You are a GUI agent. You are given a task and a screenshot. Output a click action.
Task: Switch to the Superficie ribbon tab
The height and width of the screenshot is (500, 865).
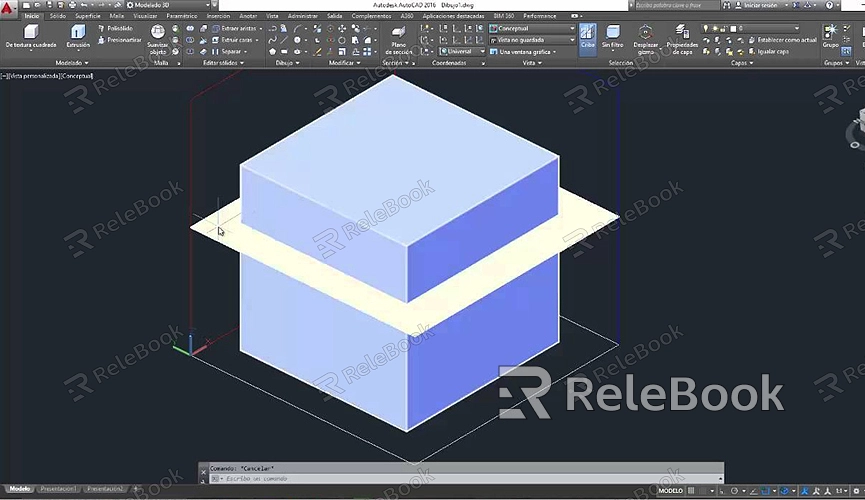click(87, 16)
